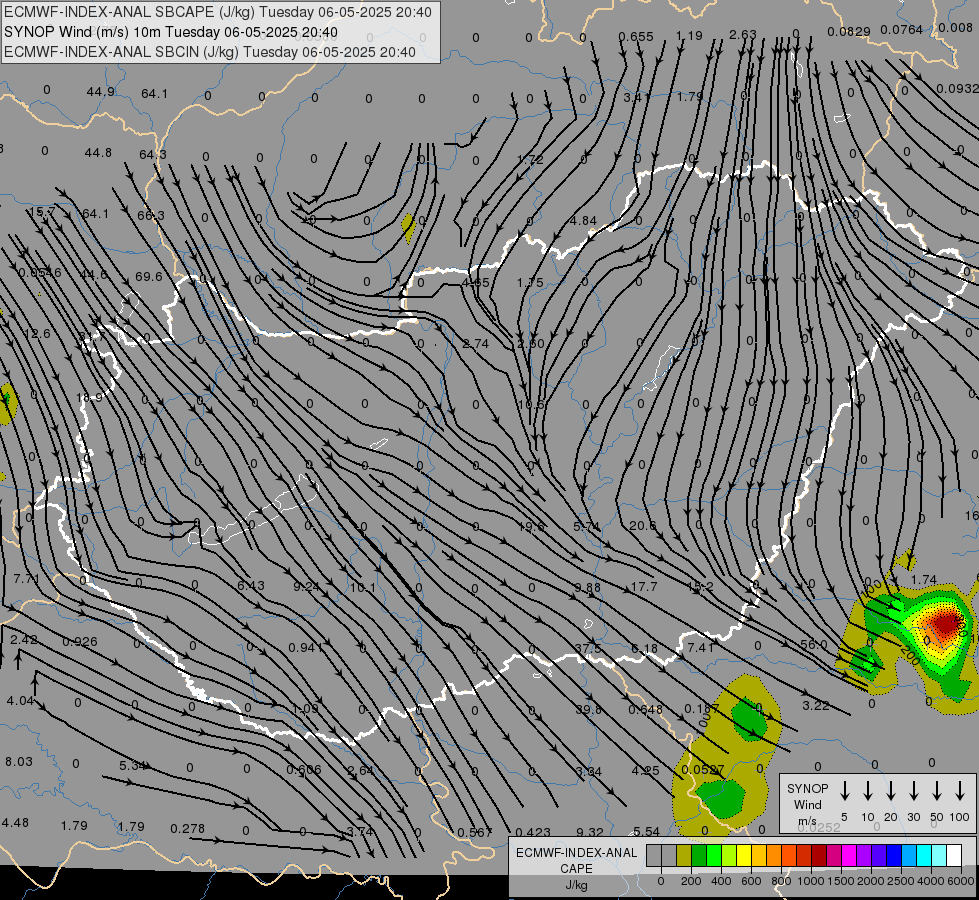This screenshot has width=979, height=900.
Task: Click the wind arrow above the 10 label
Action: point(868,791)
